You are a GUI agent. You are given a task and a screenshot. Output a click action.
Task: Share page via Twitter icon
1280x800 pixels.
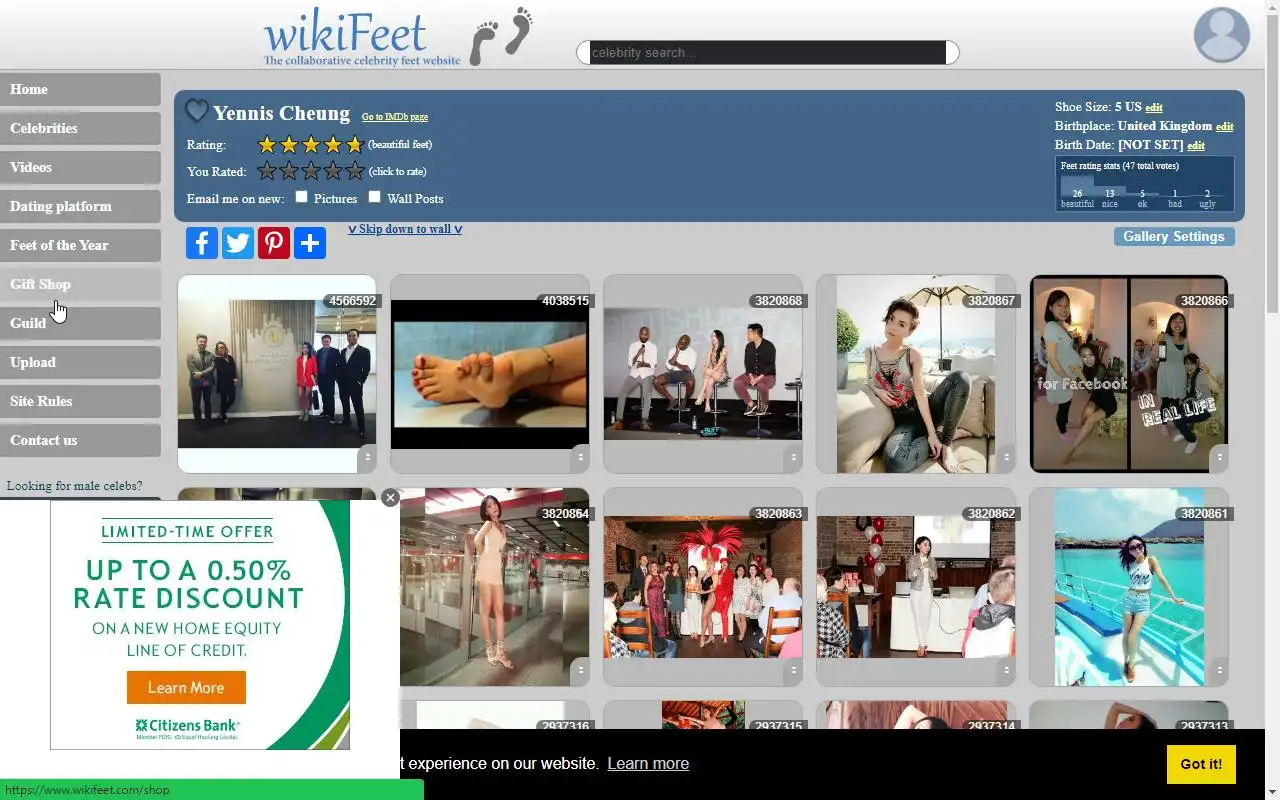(238, 243)
